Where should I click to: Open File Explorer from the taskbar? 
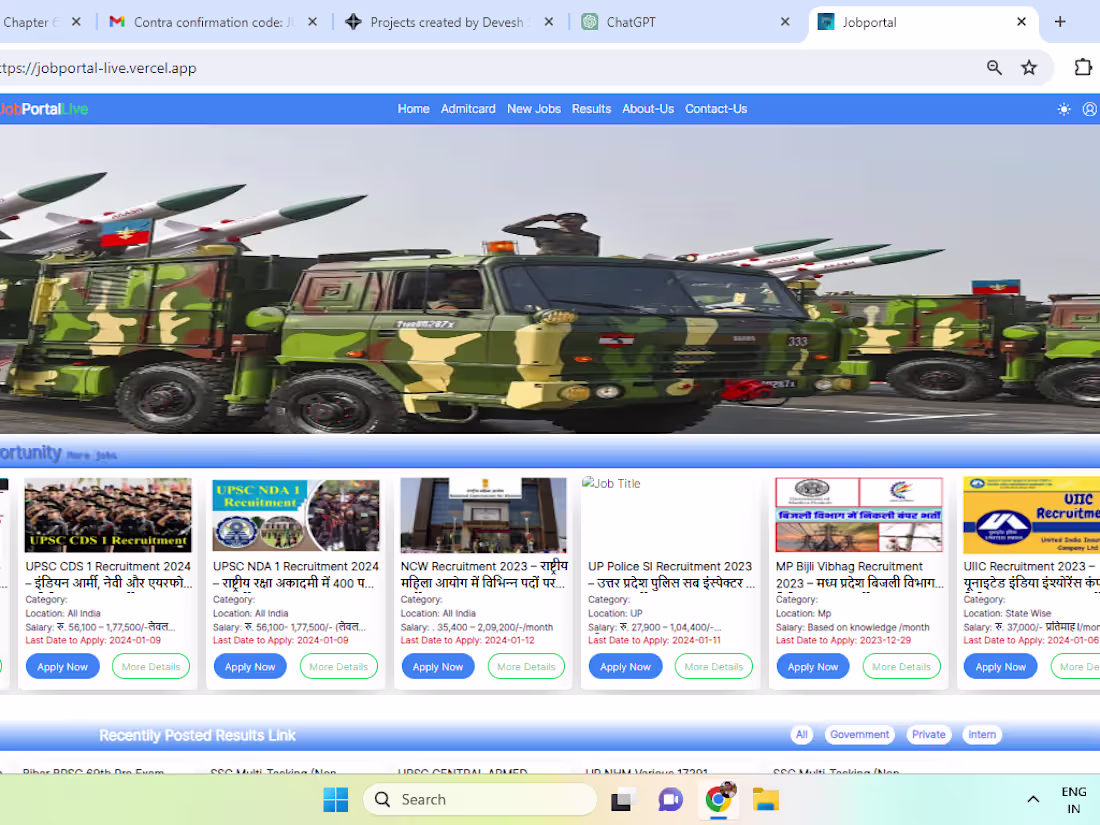click(x=766, y=799)
